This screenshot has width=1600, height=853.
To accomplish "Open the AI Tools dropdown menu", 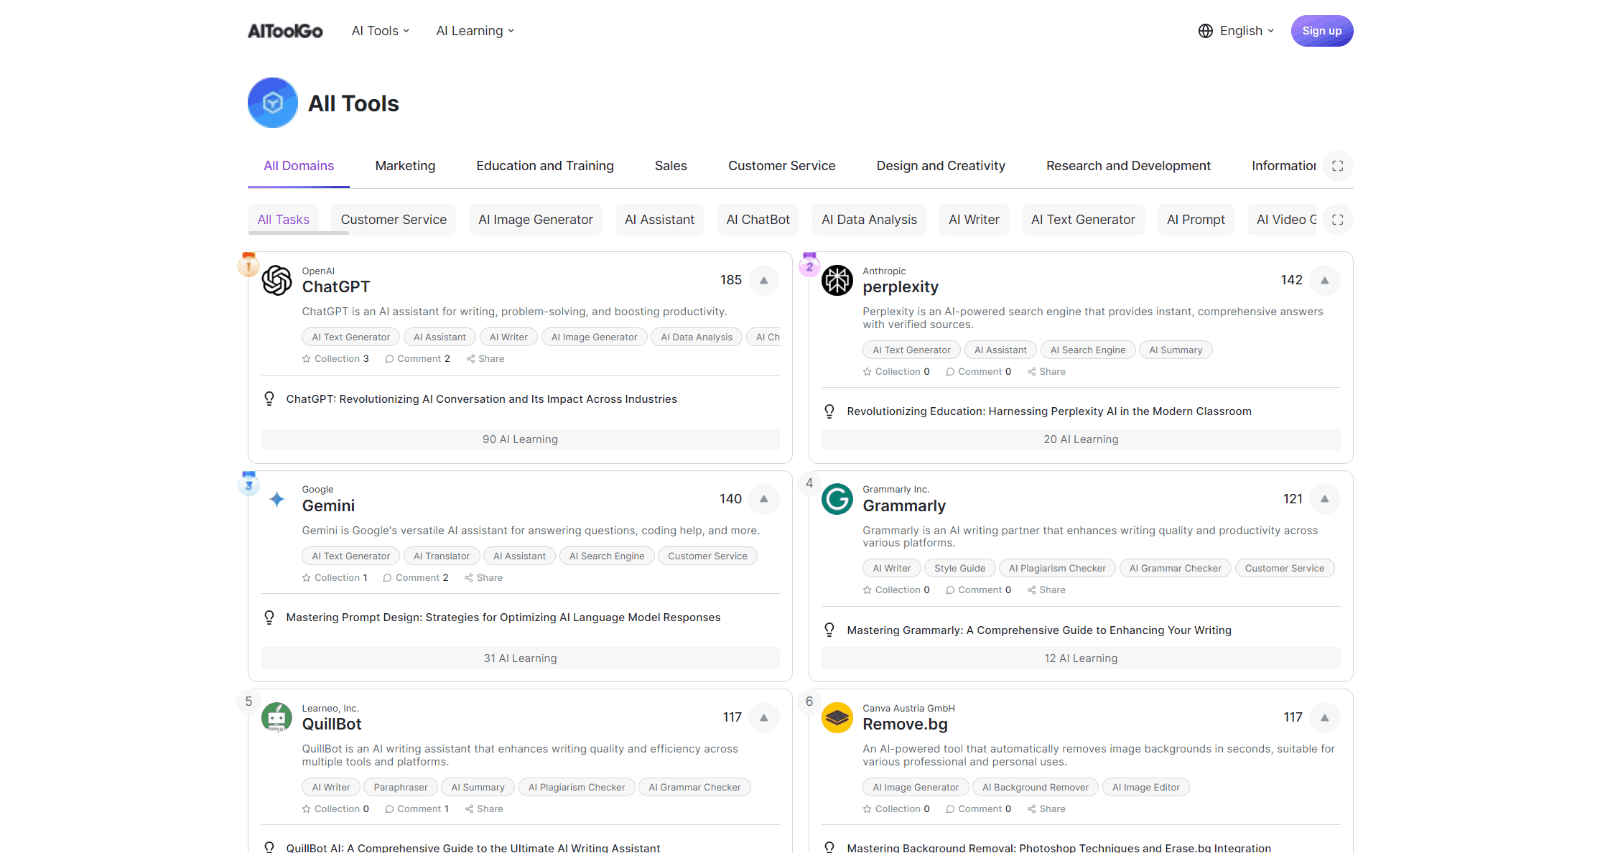I will (x=380, y=31).
